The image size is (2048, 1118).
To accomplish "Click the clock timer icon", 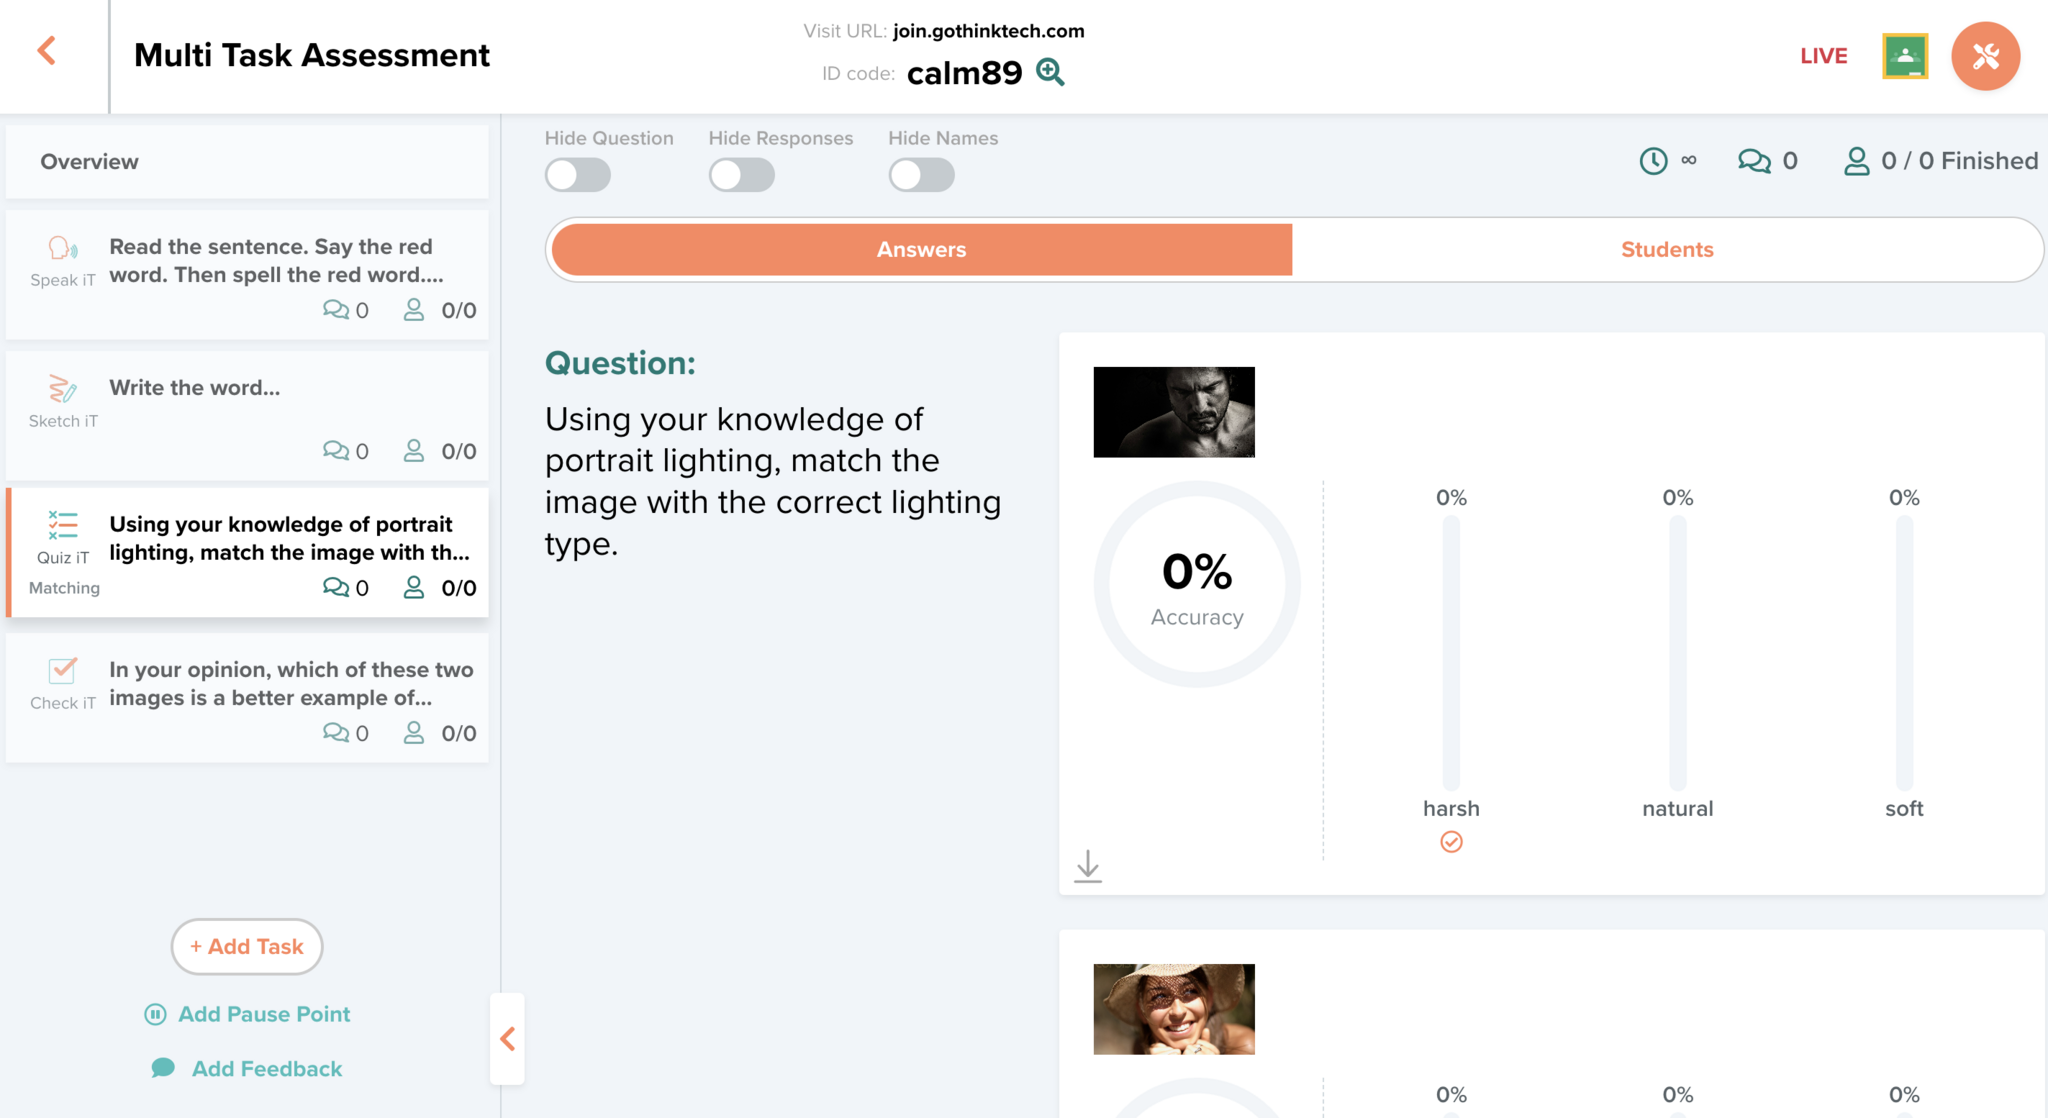I will click(x=1653, y=161).
